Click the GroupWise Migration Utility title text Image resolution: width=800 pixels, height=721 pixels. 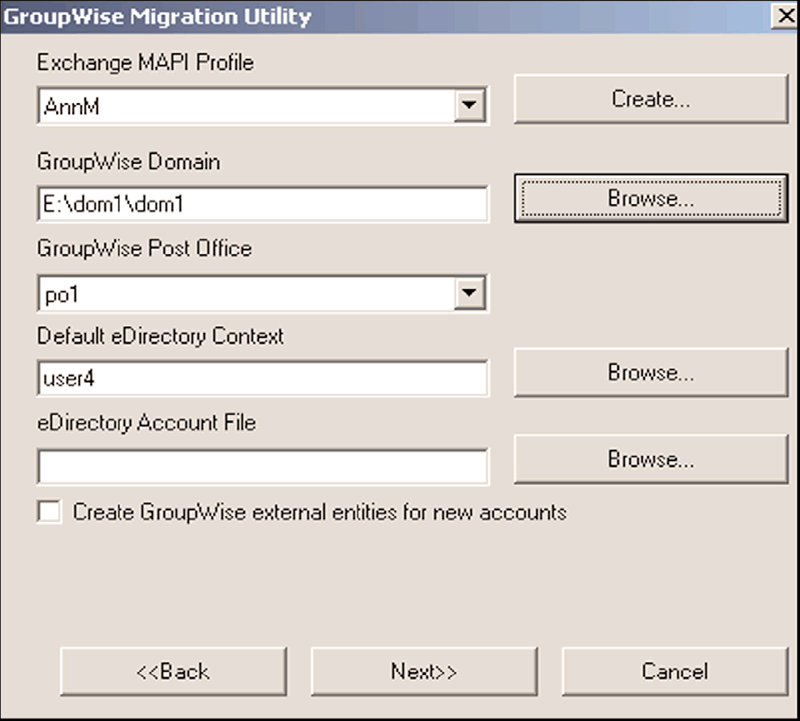[157, 17]
